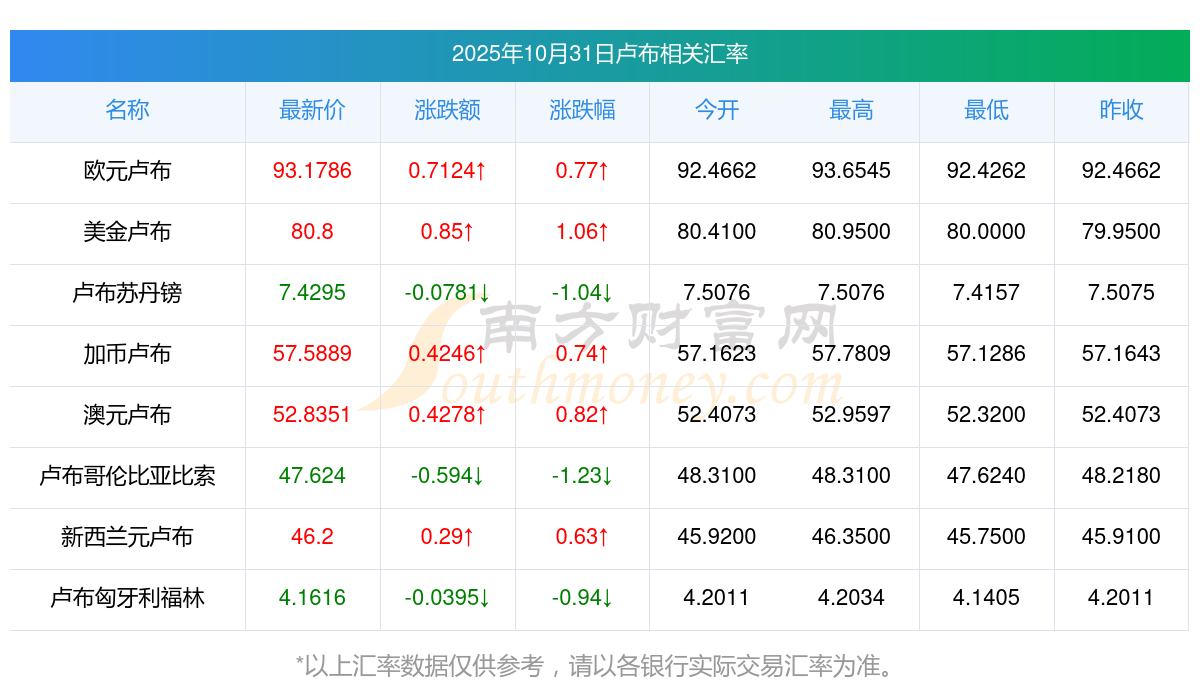Select the 最新价 column header
1200x697 pixels.
(312, 110)
